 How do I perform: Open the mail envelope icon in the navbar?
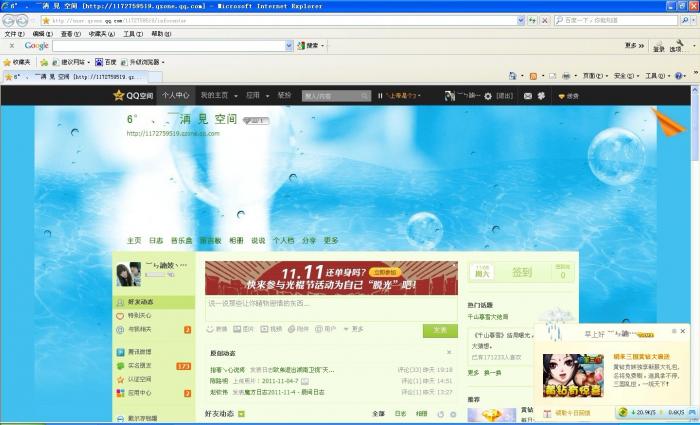point(528,96)
